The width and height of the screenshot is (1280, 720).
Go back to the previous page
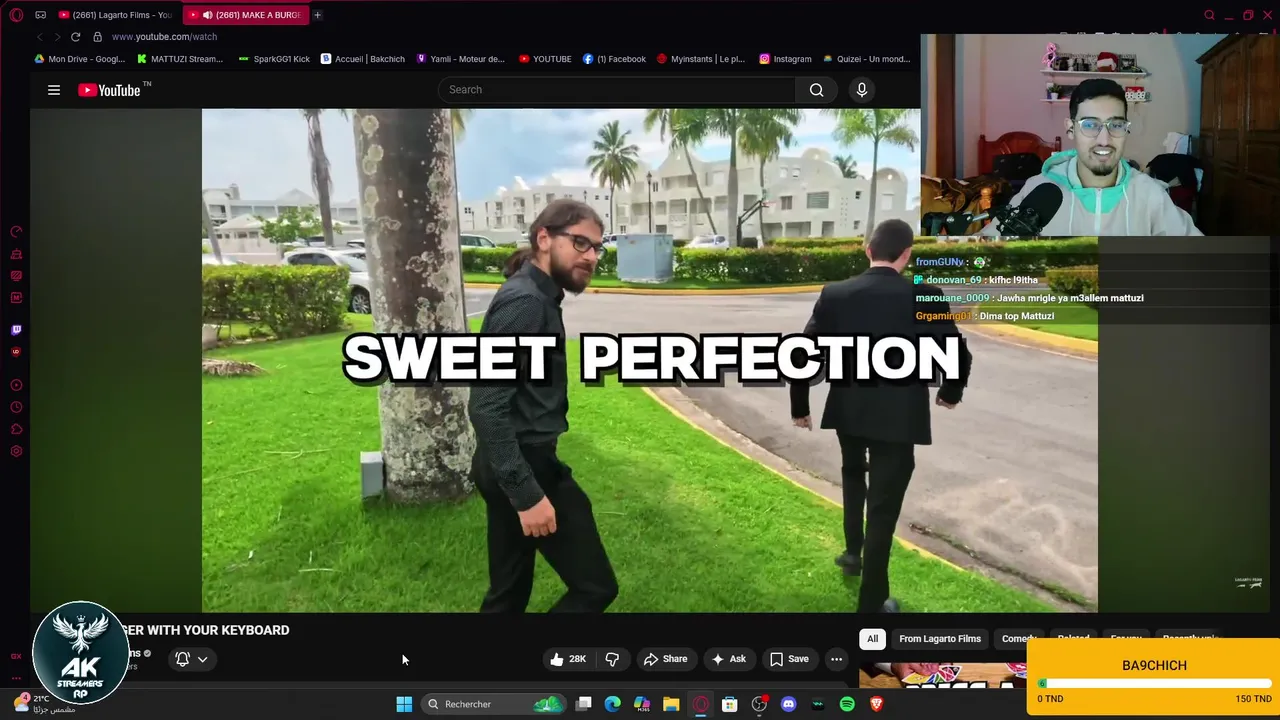point(39,37)
